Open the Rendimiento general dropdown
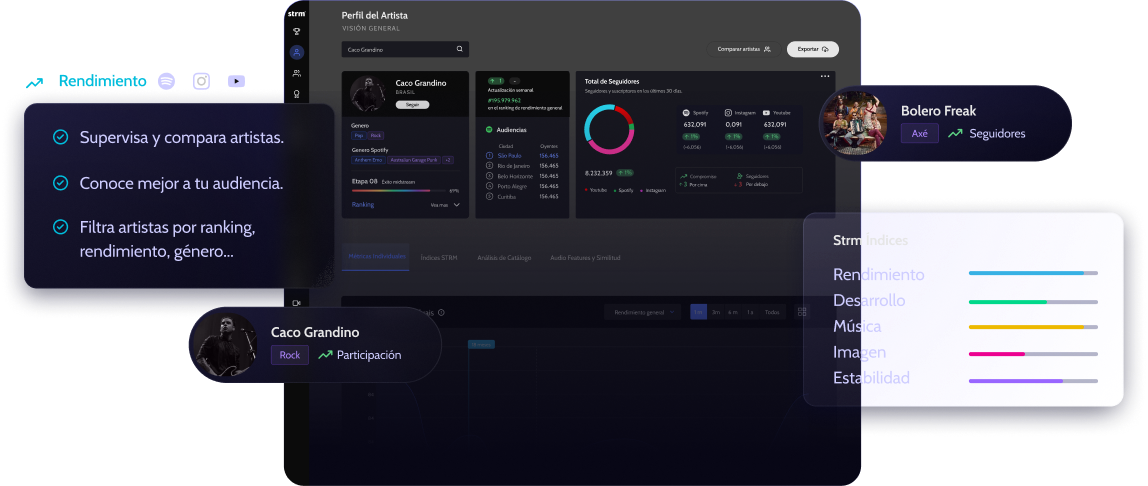The height and width of the screenshot is (486, 1148). (x=643, y=312)
